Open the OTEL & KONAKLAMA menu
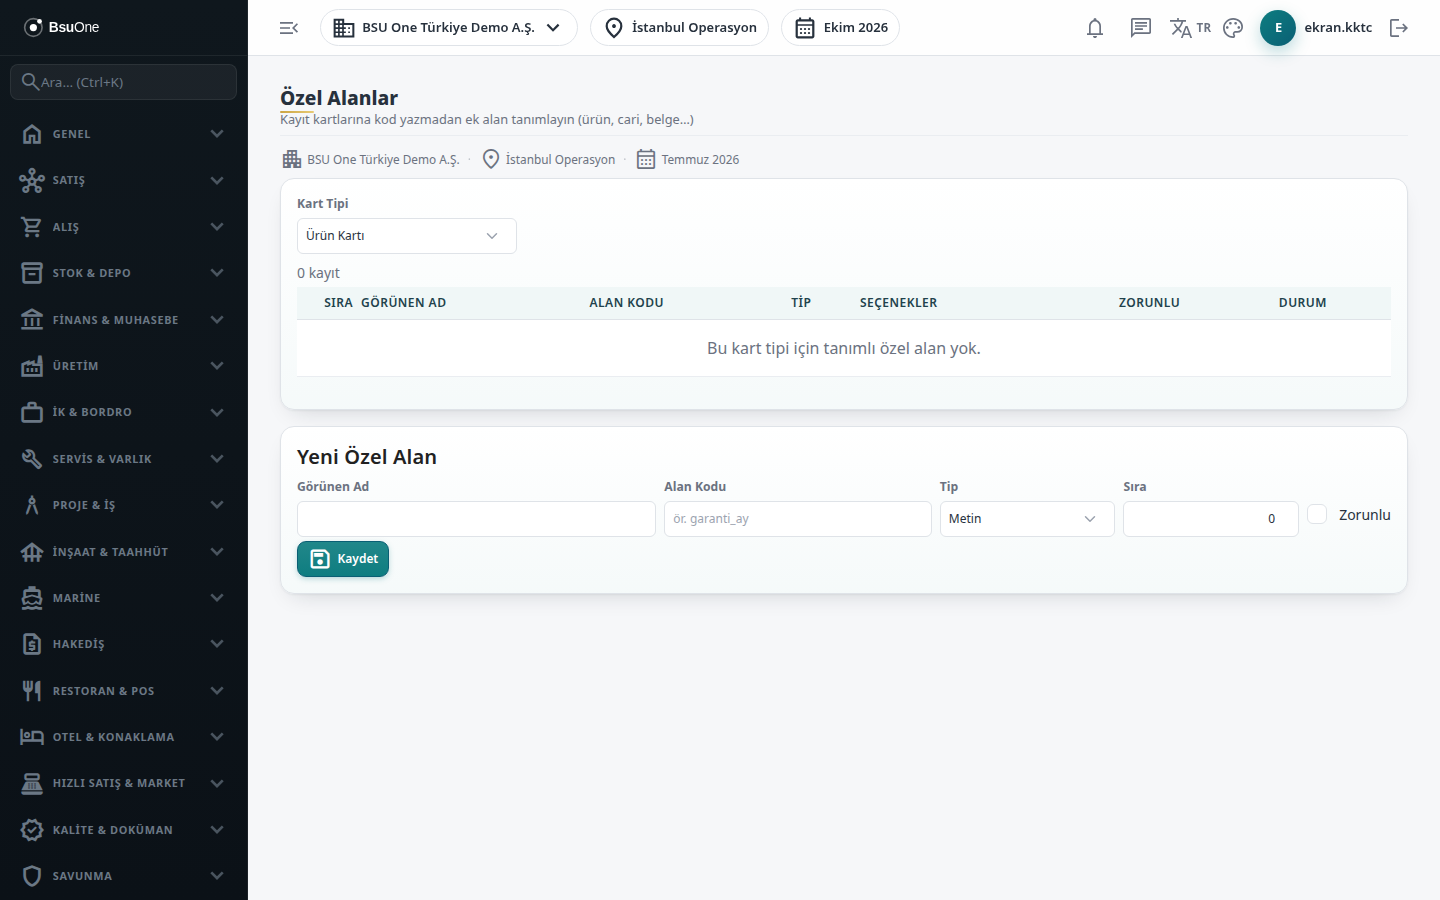 124,737
